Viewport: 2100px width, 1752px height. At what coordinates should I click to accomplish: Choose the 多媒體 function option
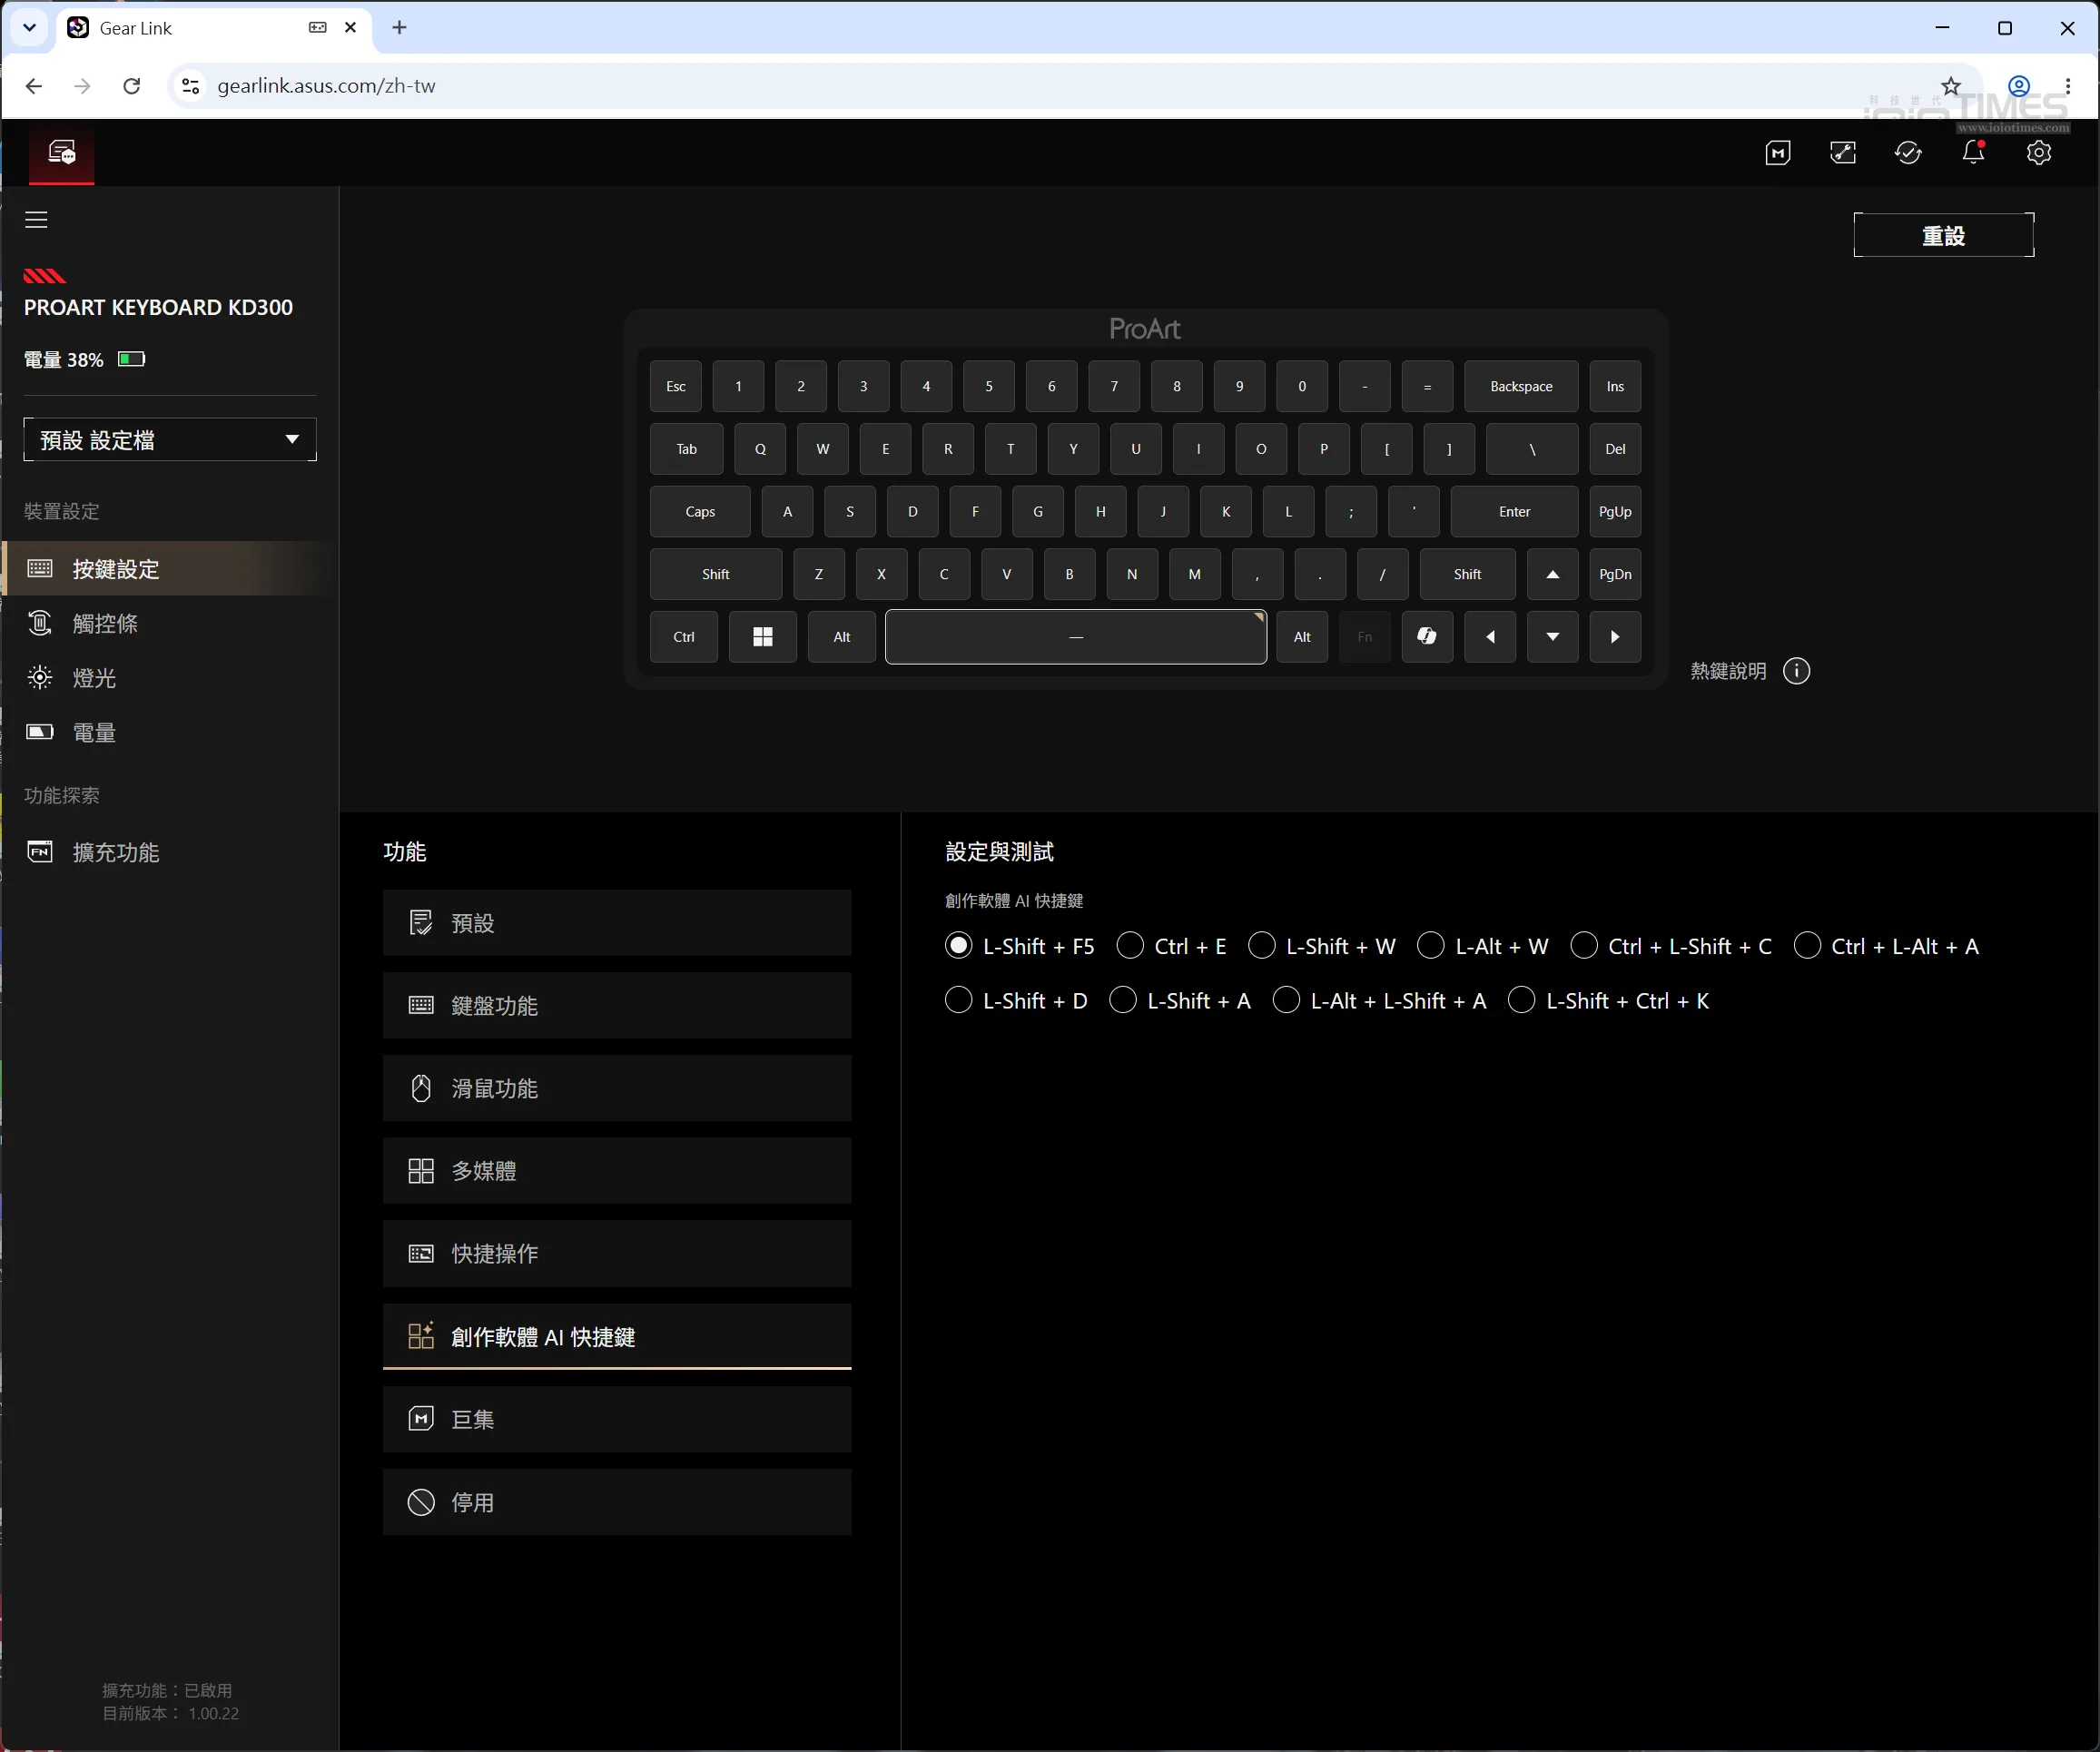click(617, 1171)
